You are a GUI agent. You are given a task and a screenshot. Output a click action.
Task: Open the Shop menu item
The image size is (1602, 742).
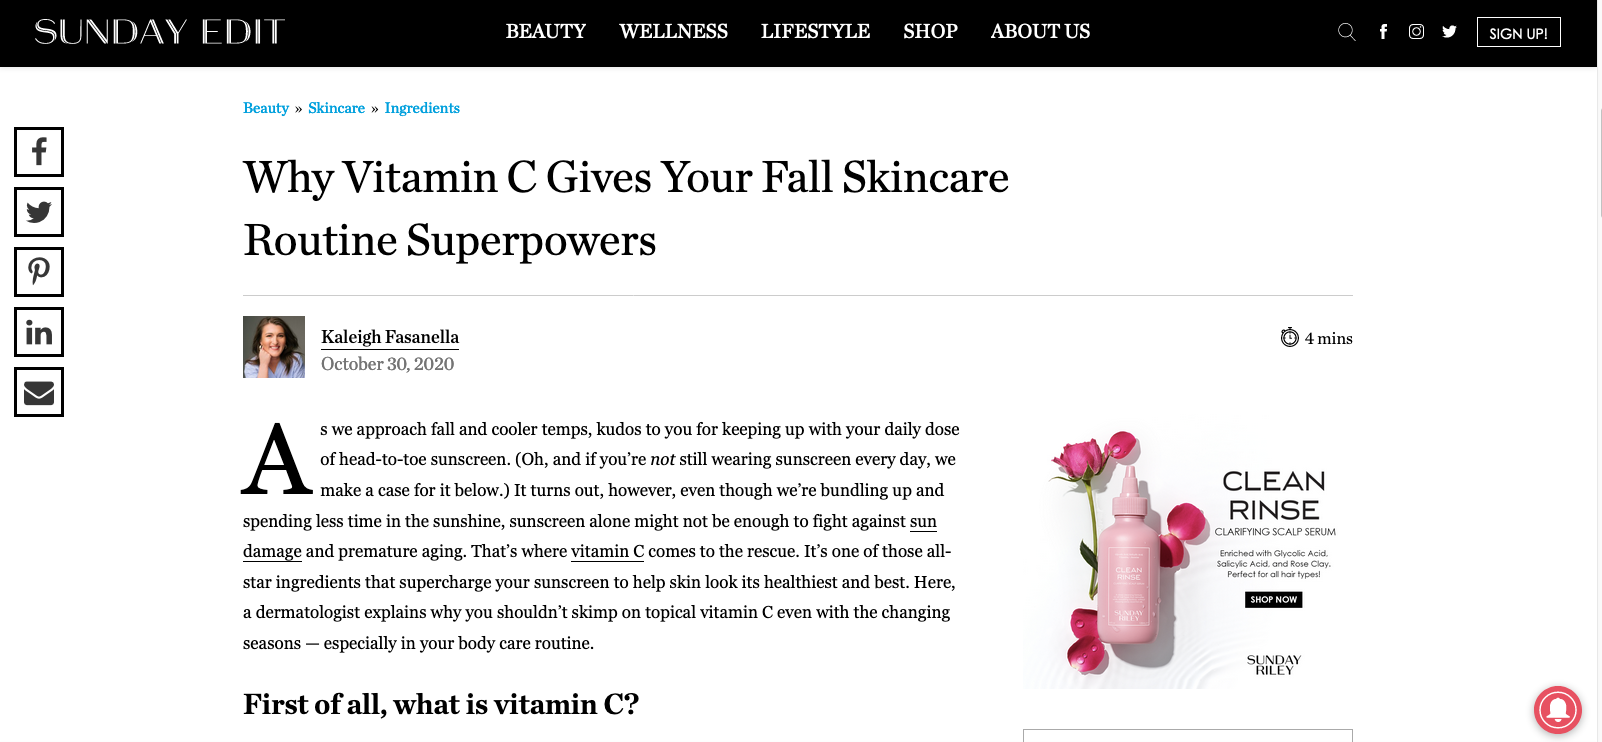930,31
